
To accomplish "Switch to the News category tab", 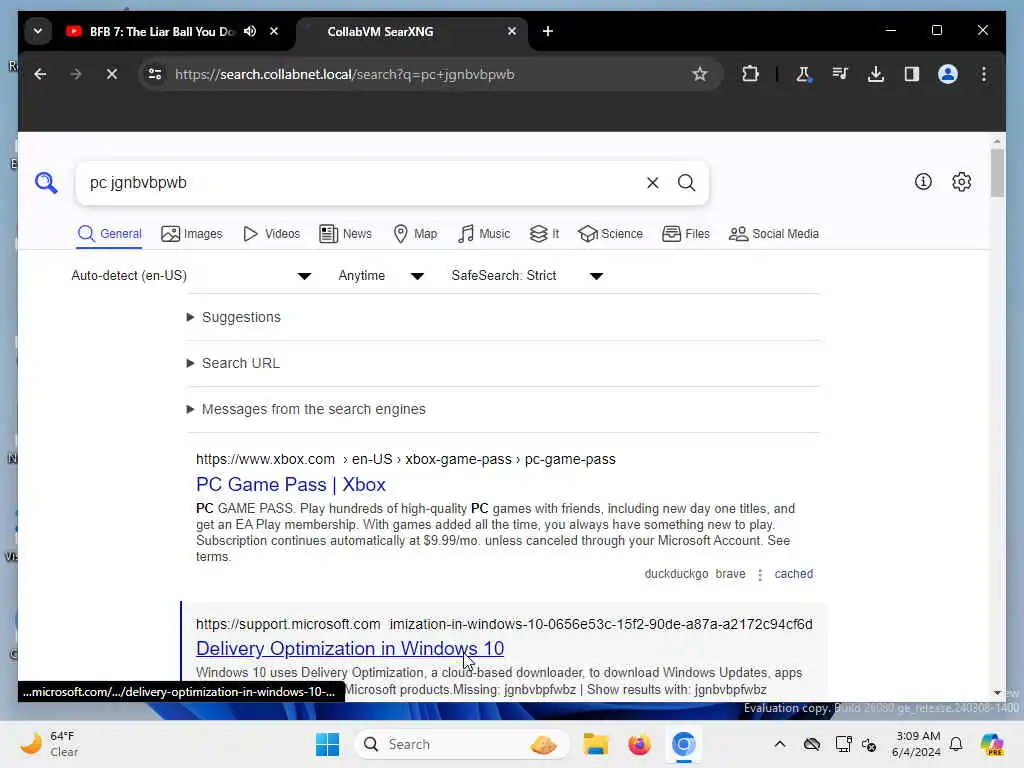I will point(345,234).
